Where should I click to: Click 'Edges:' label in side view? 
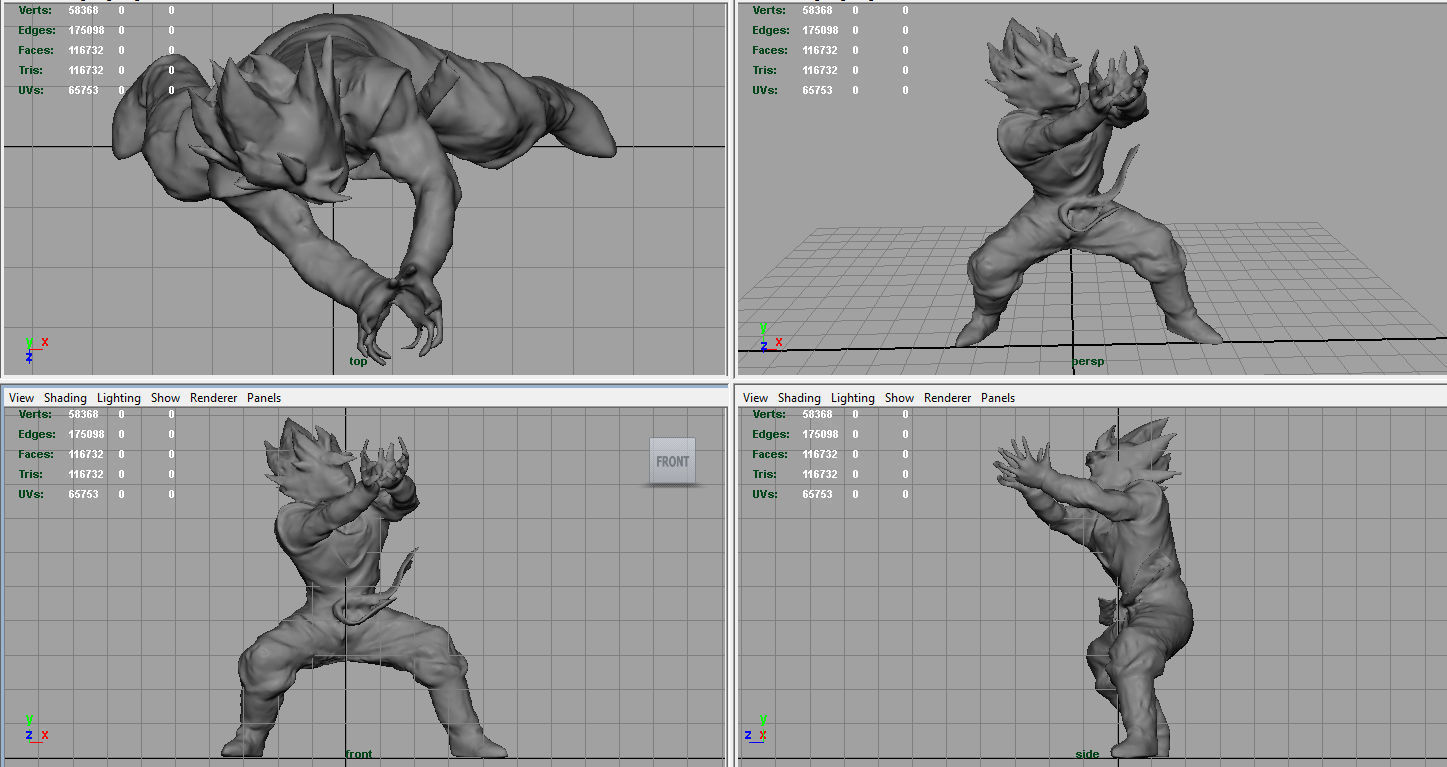click(x=770, y=434)
